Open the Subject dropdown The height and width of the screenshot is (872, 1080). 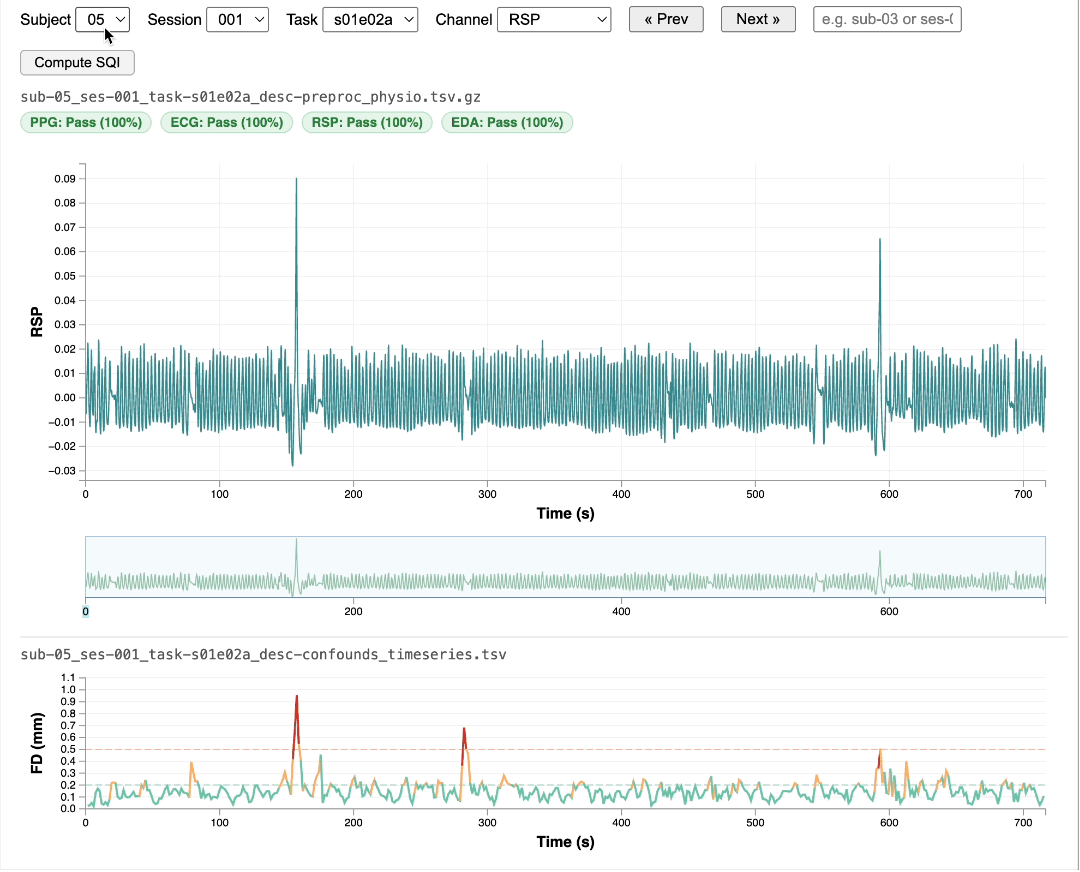click(x=102, y=19)
